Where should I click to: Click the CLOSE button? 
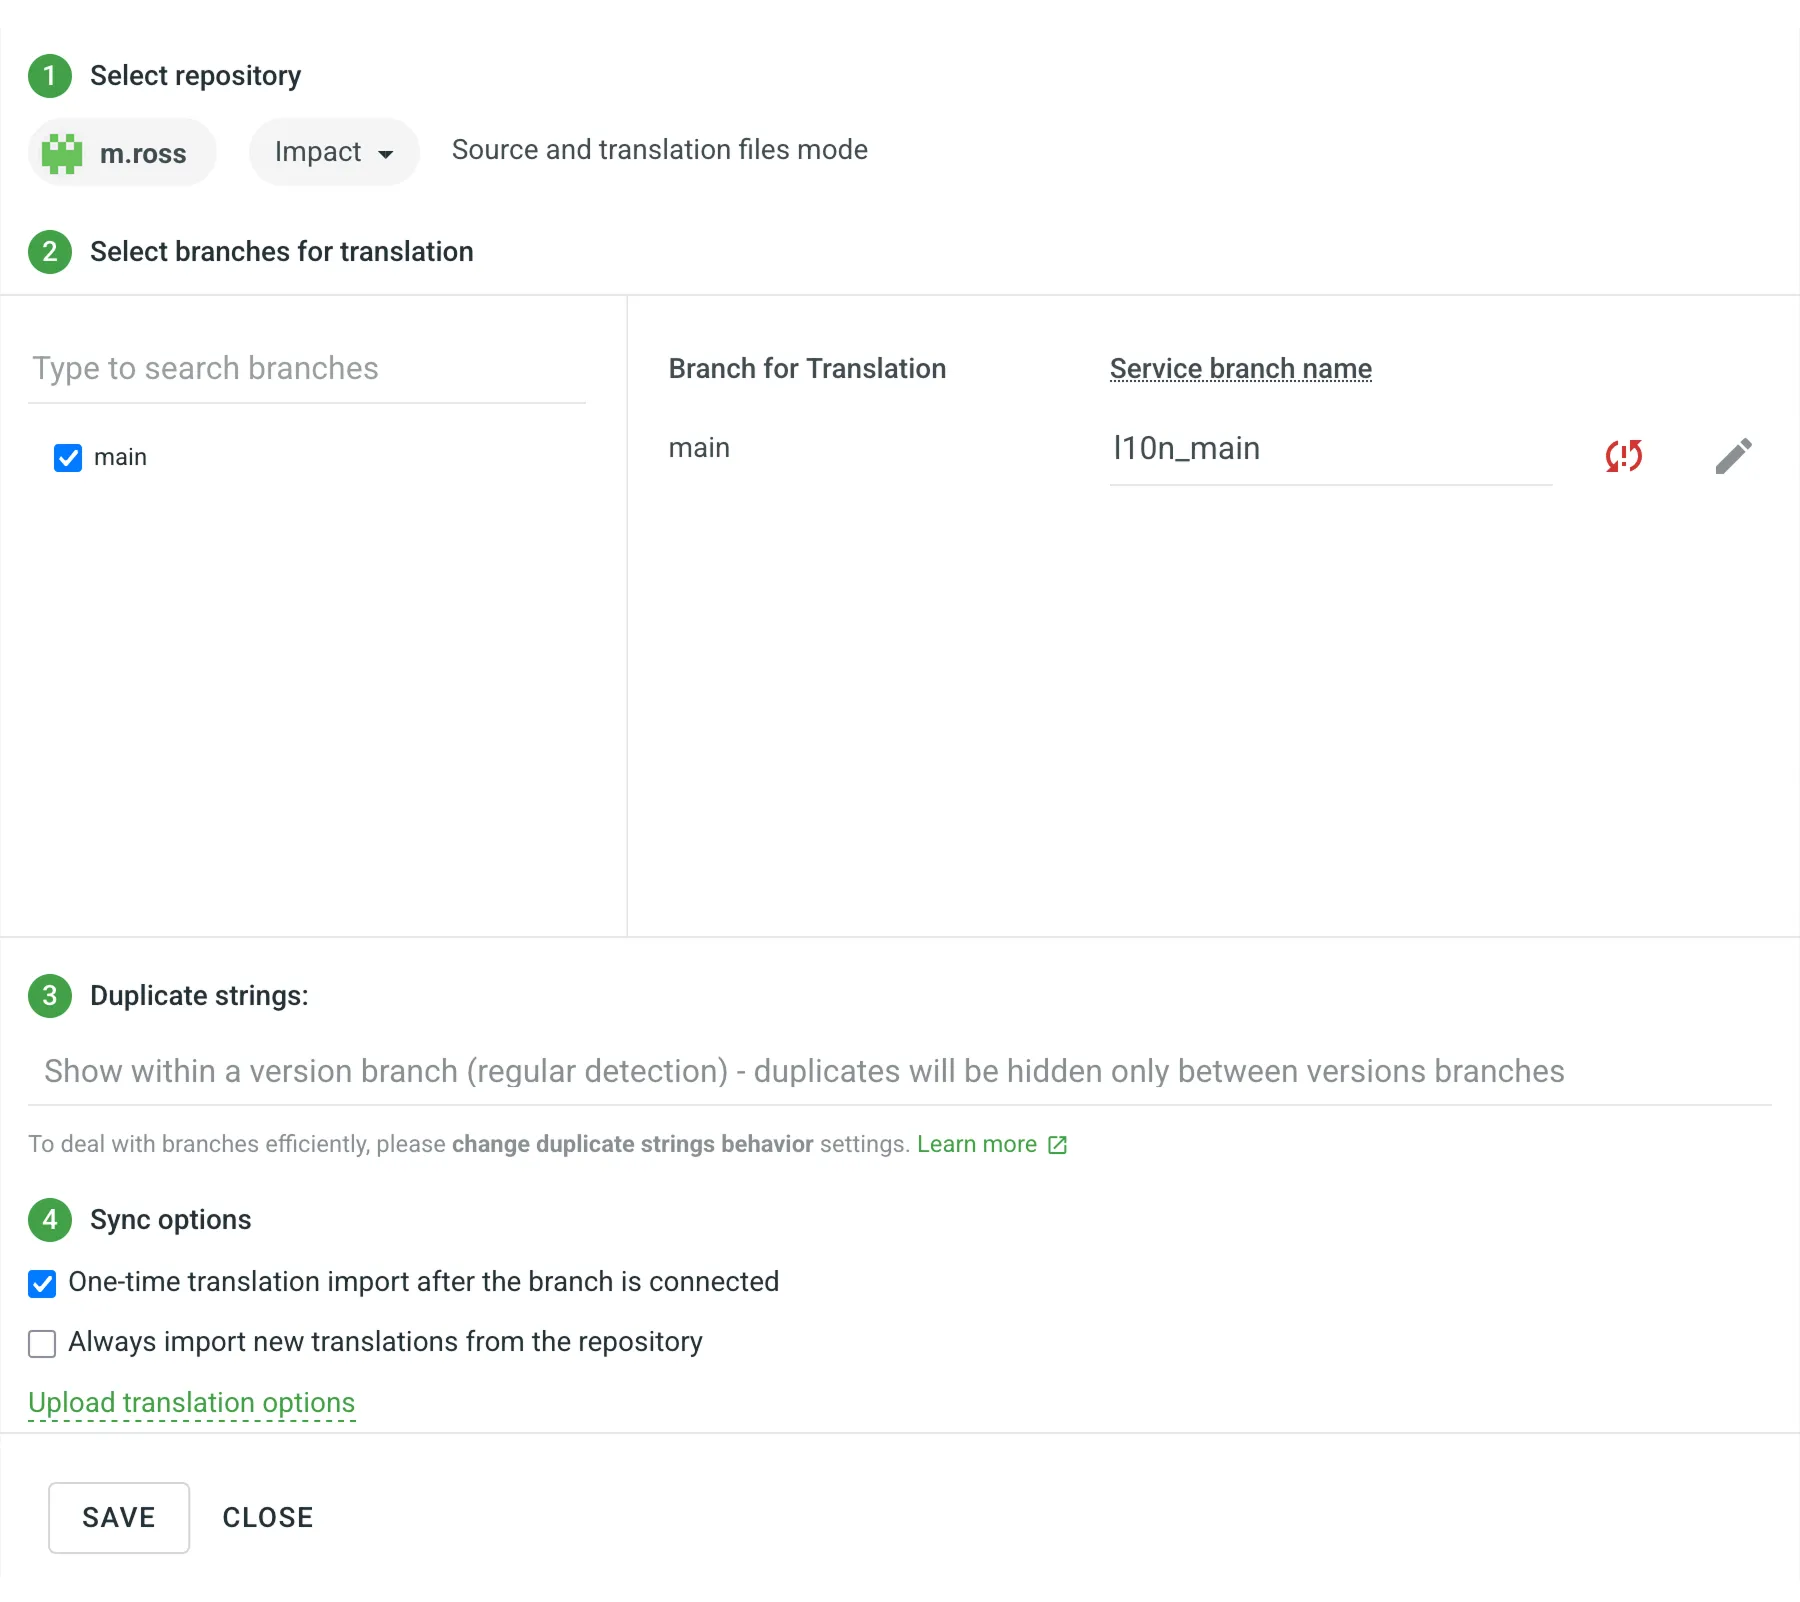tap(267, 1517)
